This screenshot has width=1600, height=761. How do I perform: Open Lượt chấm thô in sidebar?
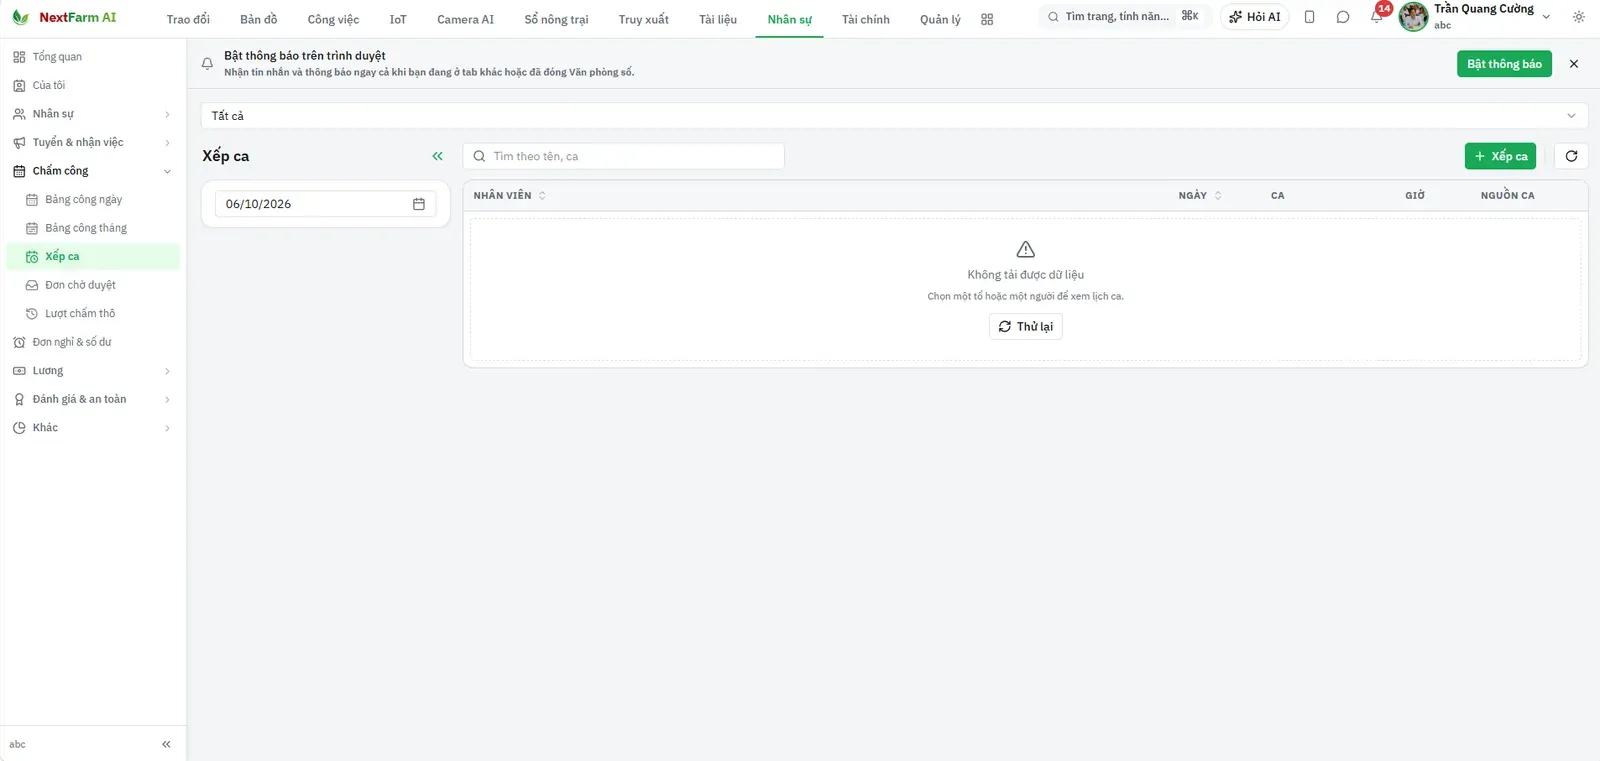93,313
